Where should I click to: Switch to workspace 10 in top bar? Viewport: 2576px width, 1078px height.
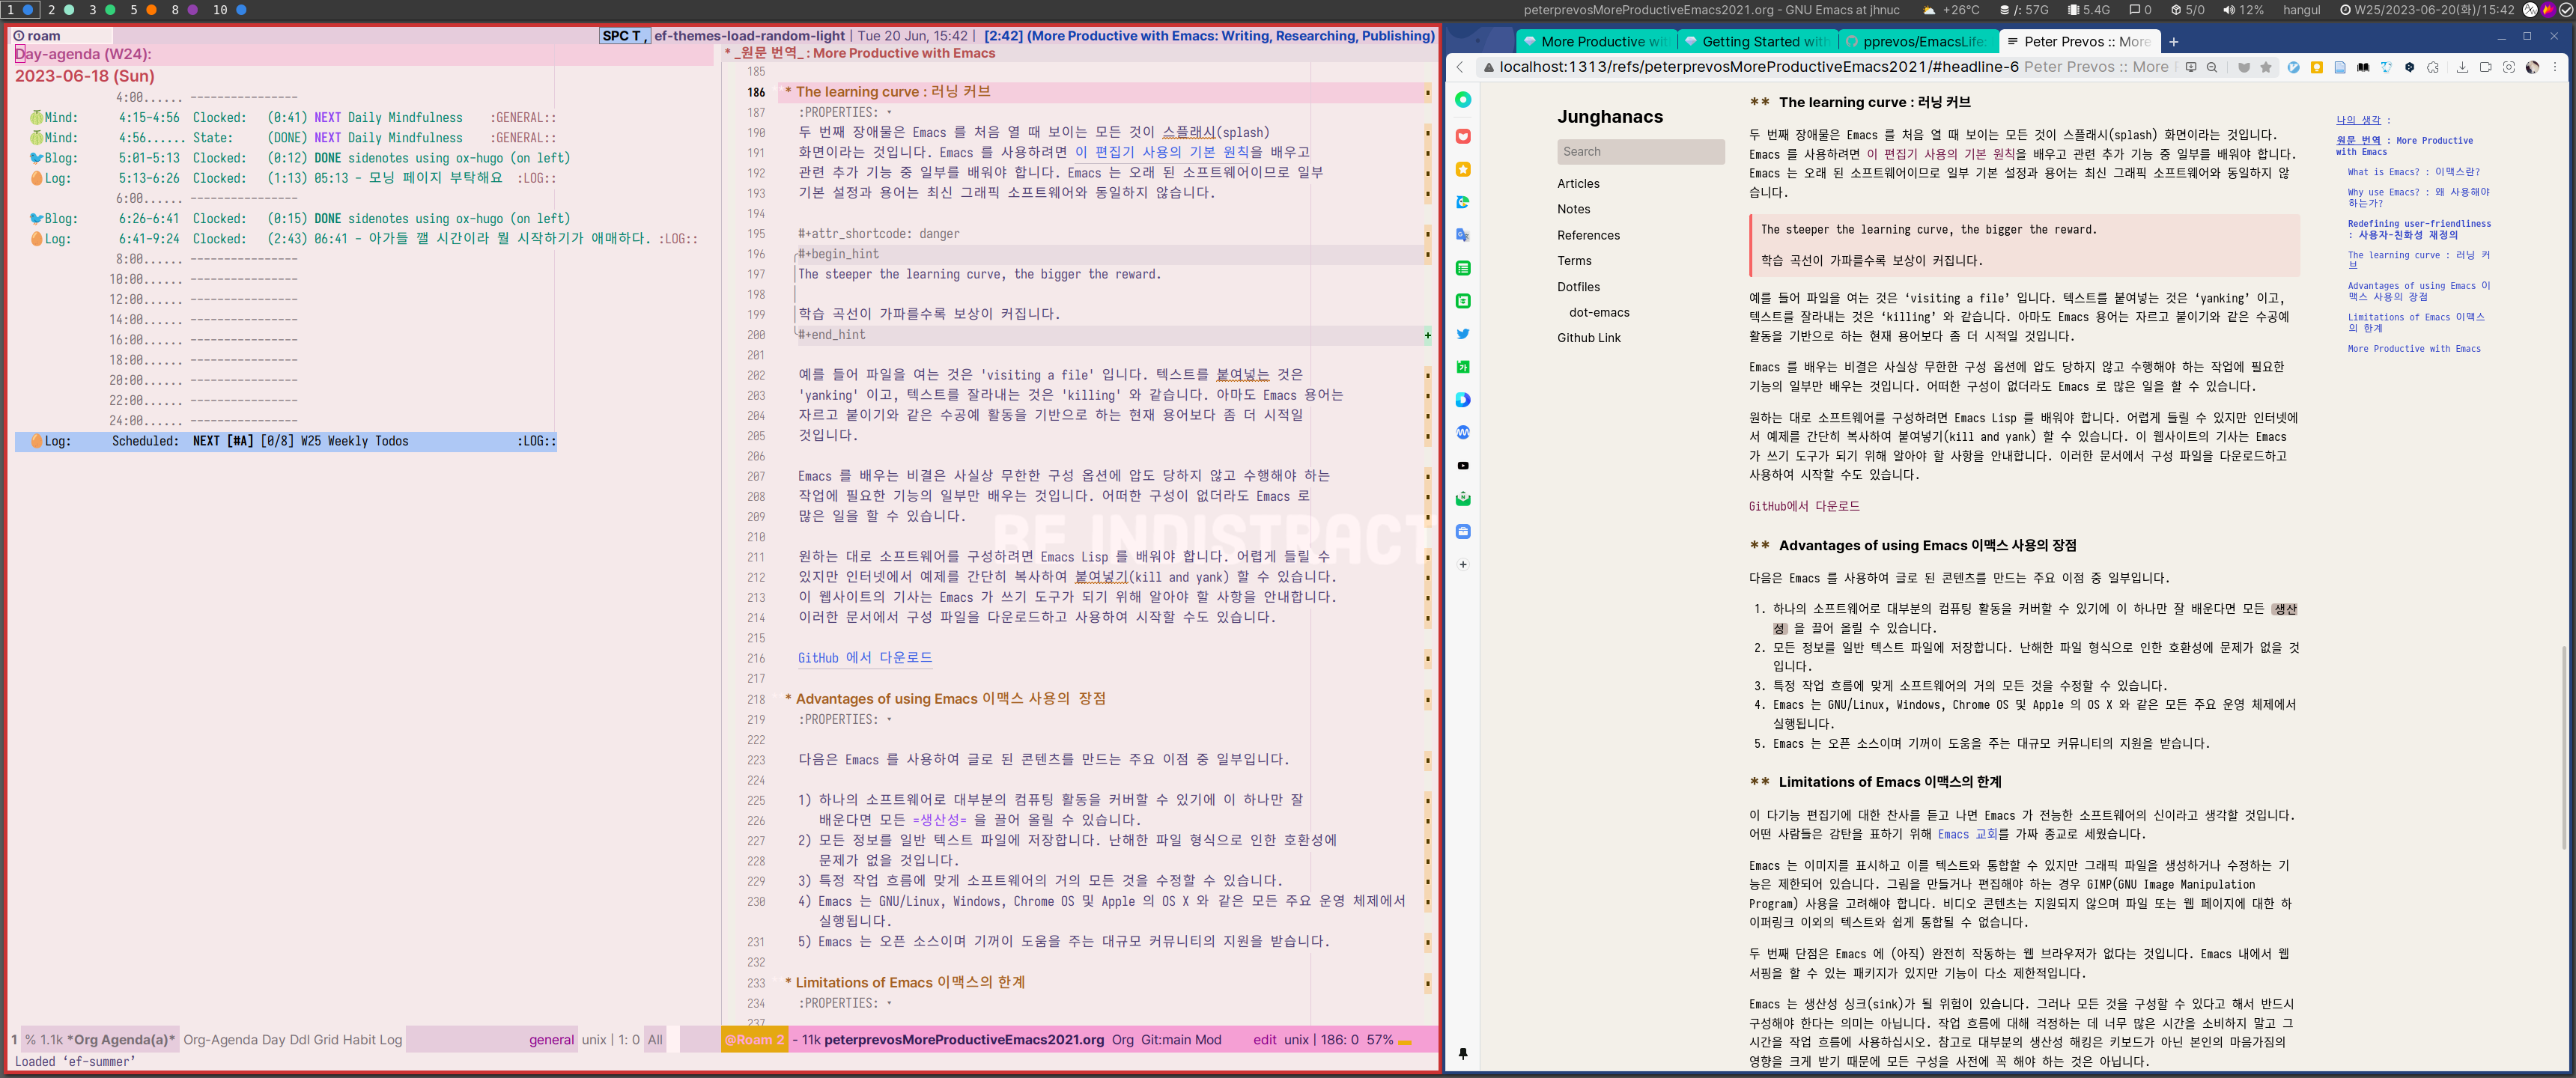click(229, 10)
